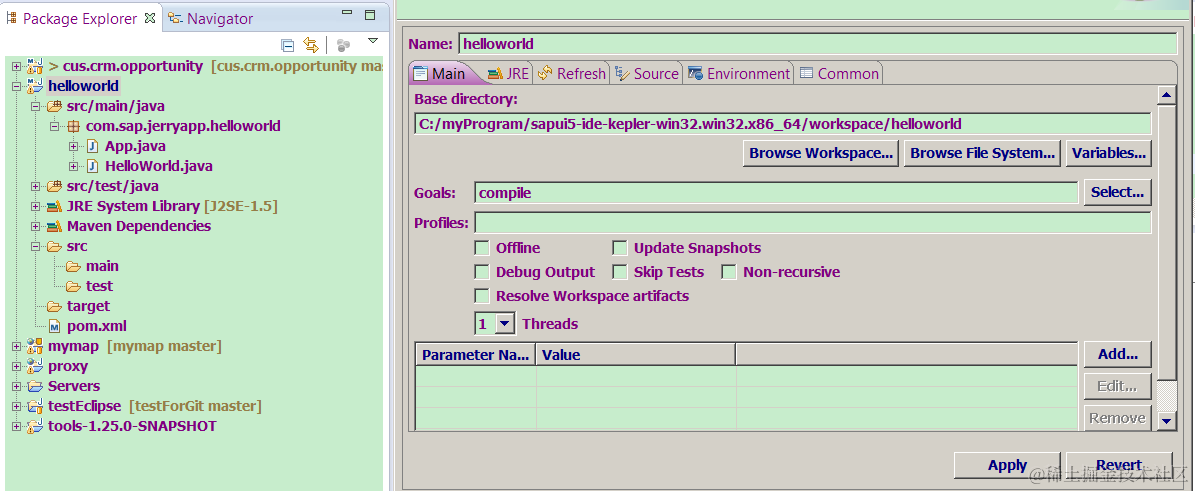Click the src/test/java source folder icon
1195x491 pixels.
(x=54, y=186)
